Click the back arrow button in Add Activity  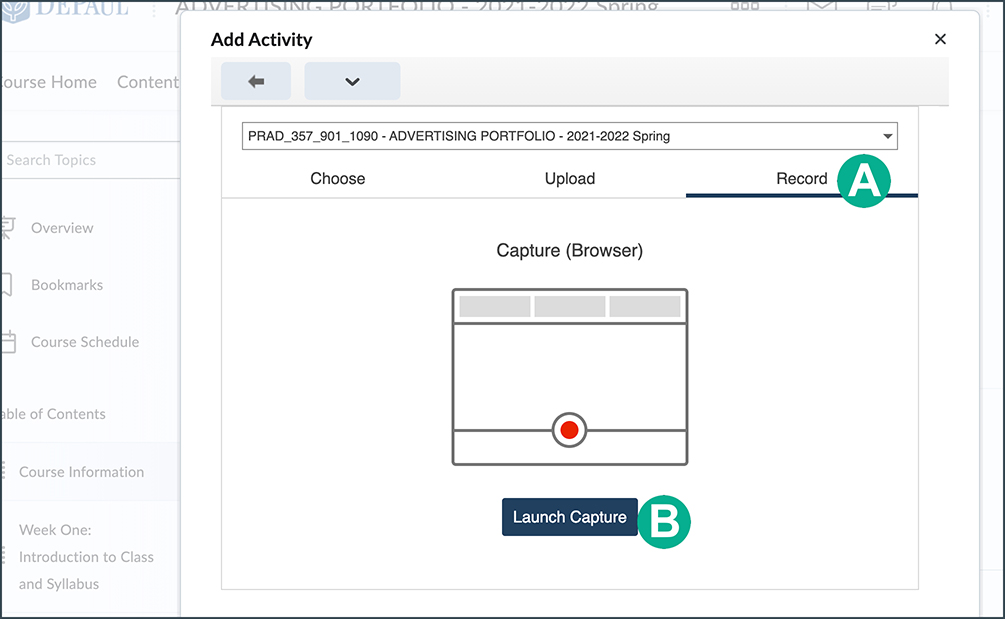[256, 81]
